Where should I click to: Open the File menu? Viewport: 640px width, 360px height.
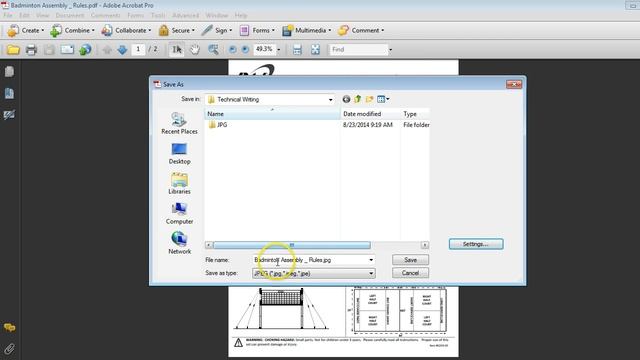click(8, 16)
